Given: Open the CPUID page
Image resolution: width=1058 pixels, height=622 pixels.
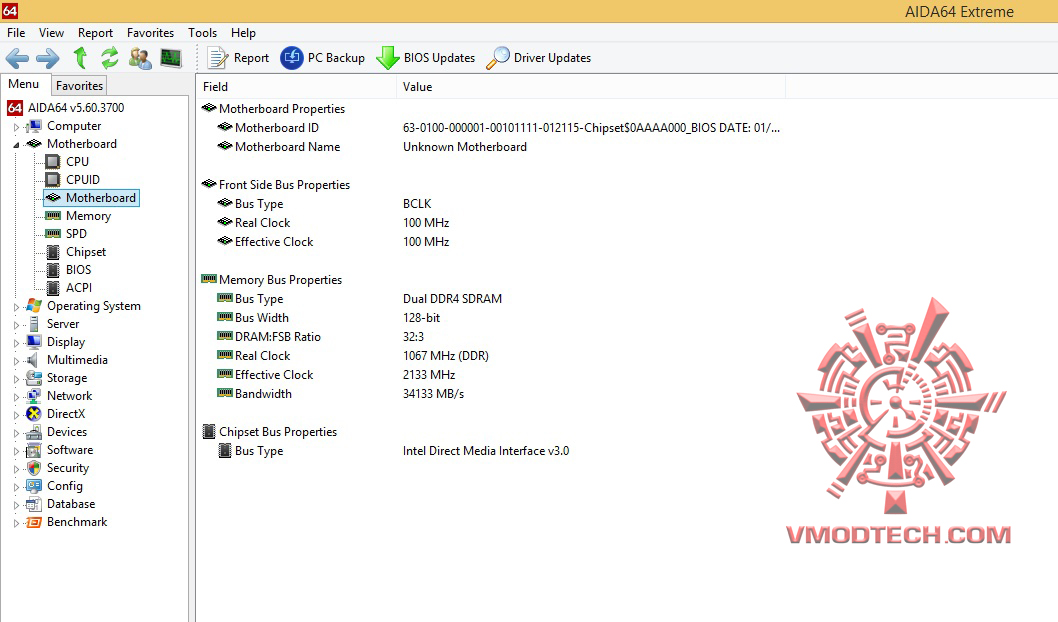Looking at the screenshot, I should [x=82, y=180].
